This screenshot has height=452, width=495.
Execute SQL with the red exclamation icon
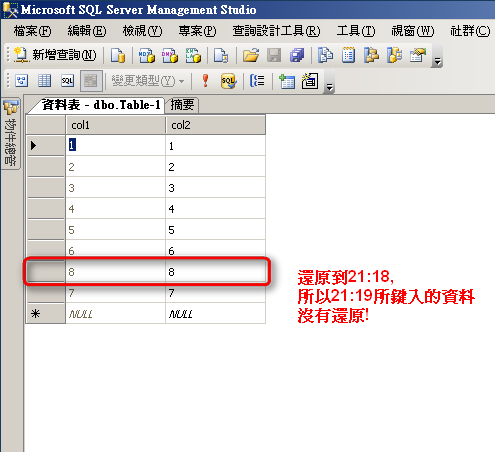tap(206, 81)
